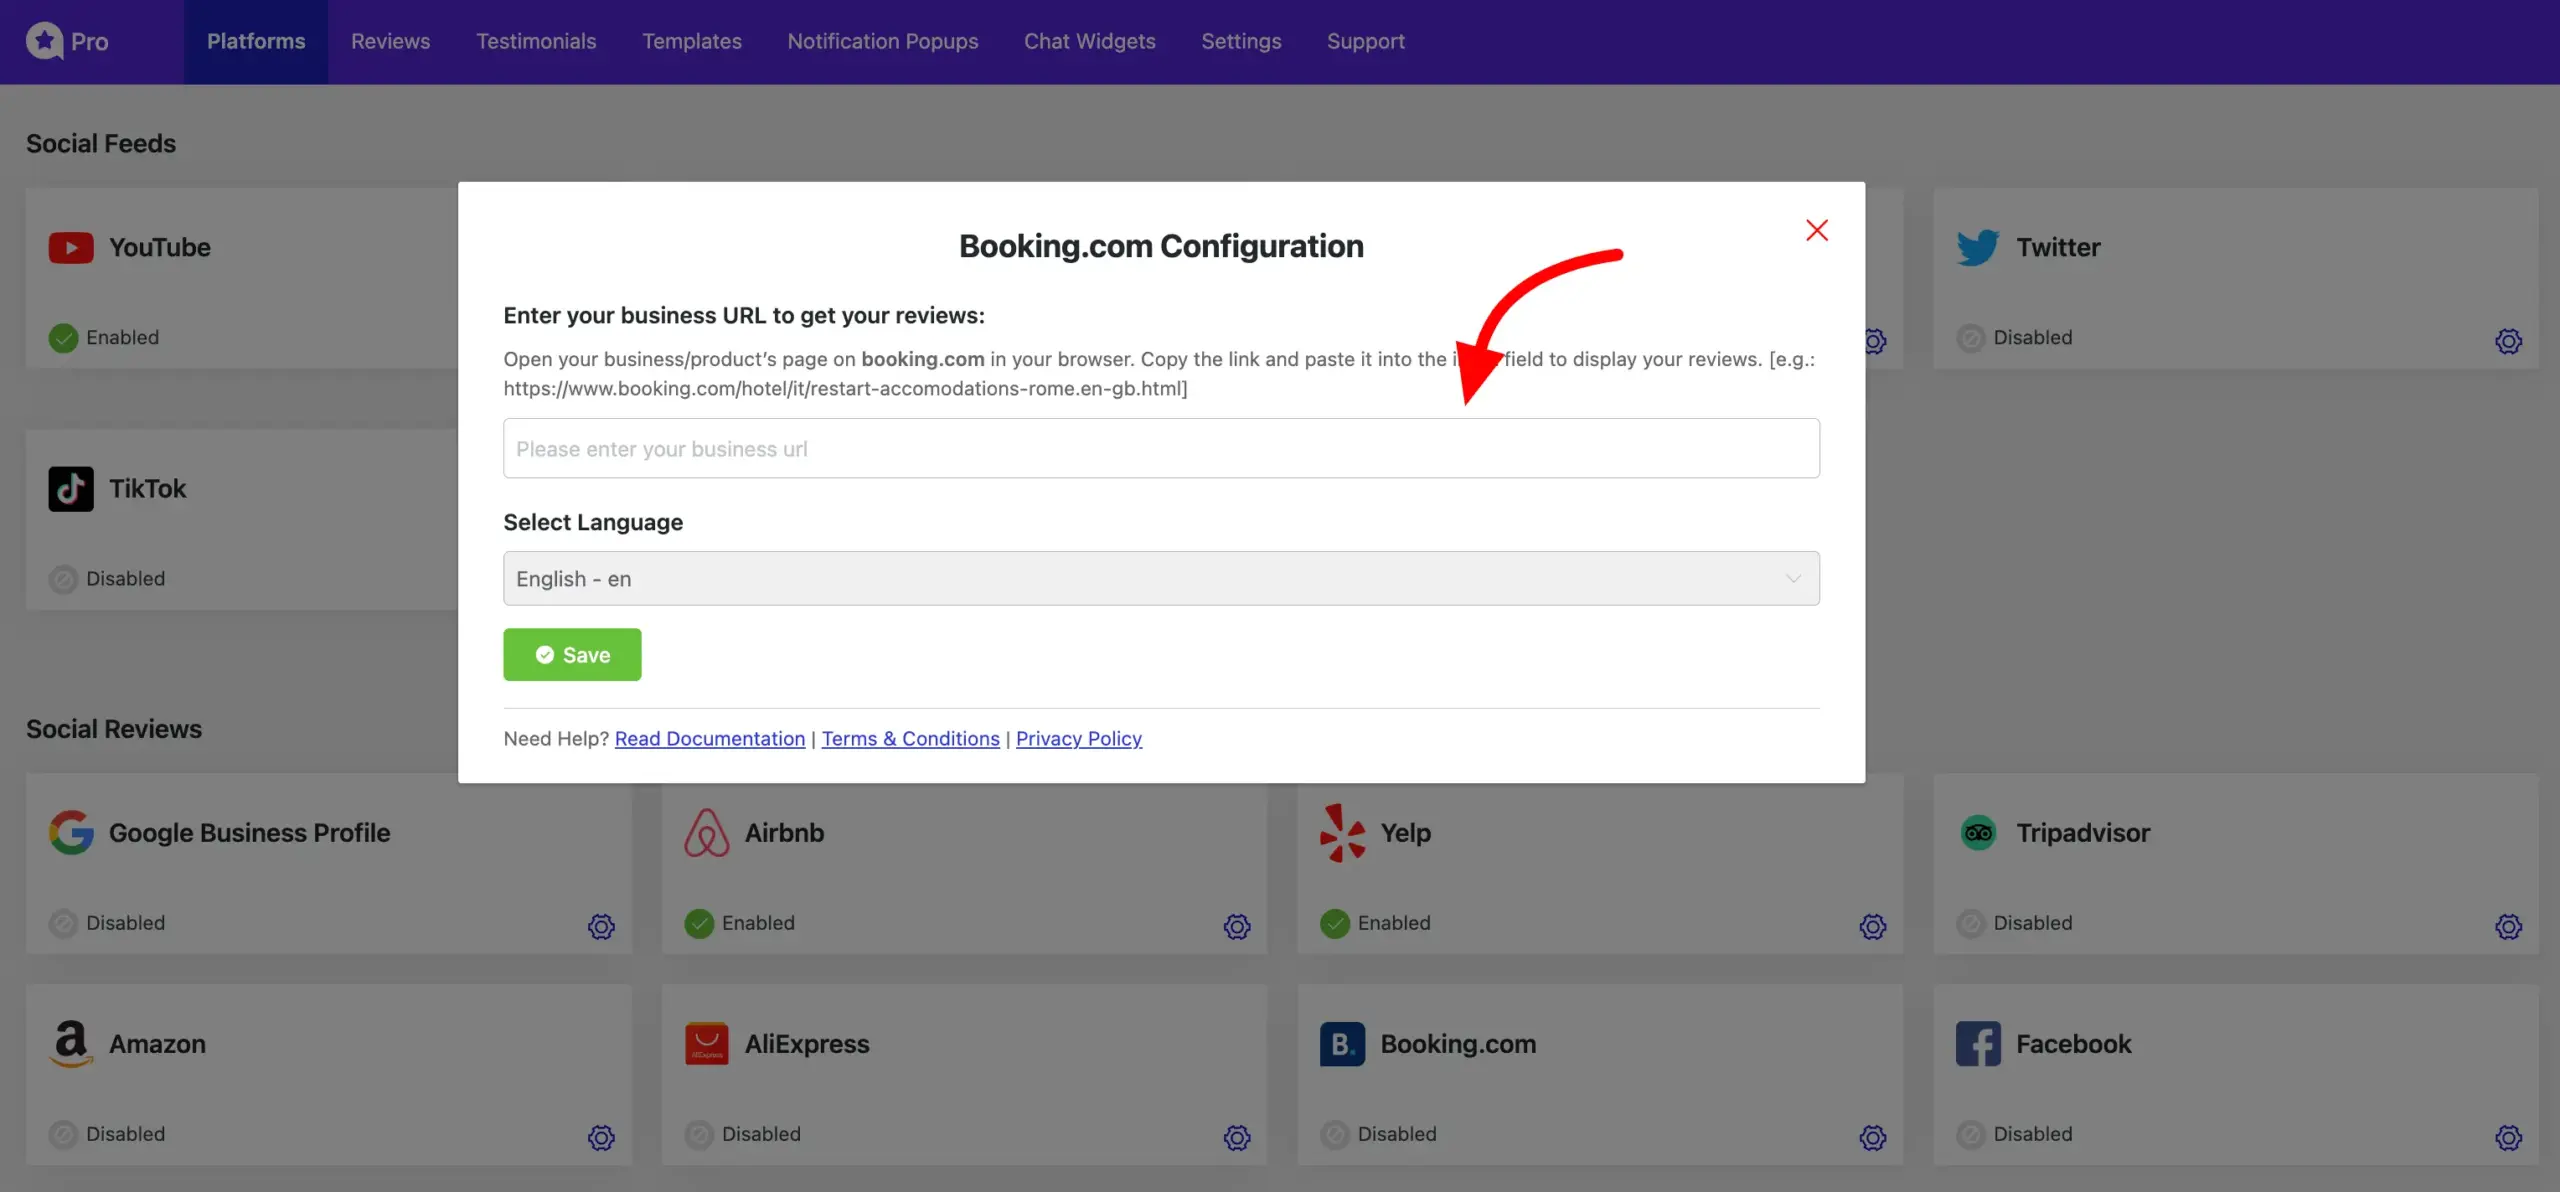Viewport: 2560px width, 1192px height.
Task: Navigate to the Reviews tab
Action: 390,41
